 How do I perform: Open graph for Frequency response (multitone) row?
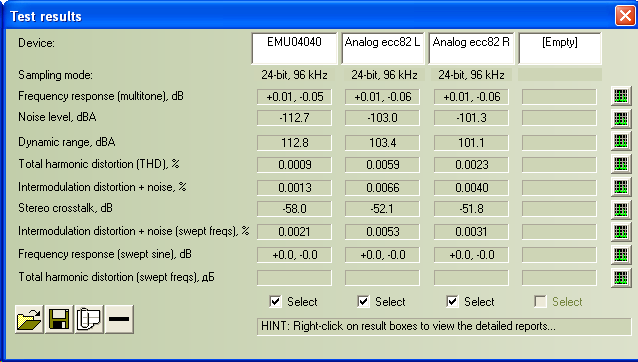(x=621, y=96)
